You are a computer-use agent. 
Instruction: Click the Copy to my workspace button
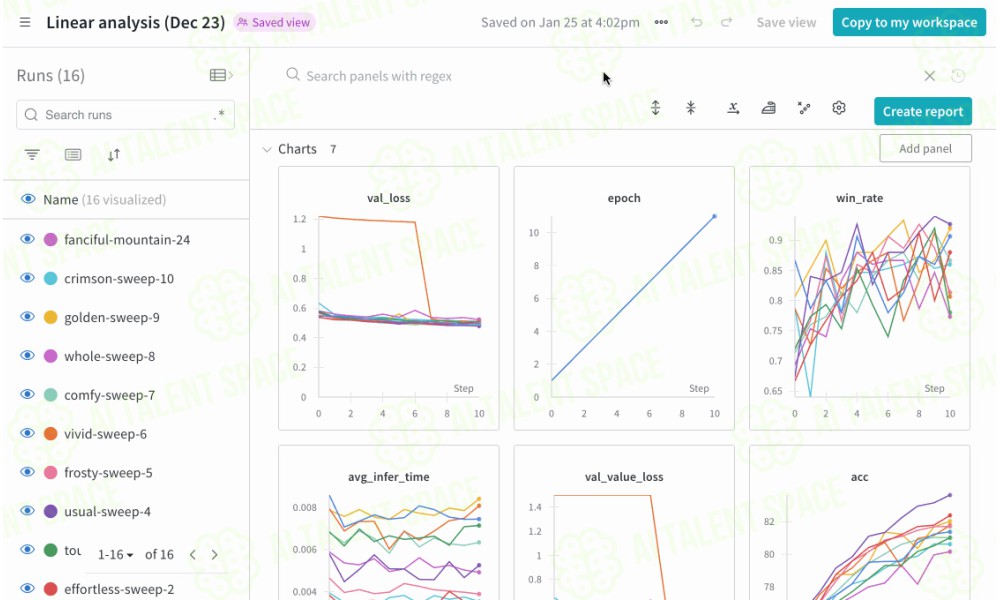(909, 22)
